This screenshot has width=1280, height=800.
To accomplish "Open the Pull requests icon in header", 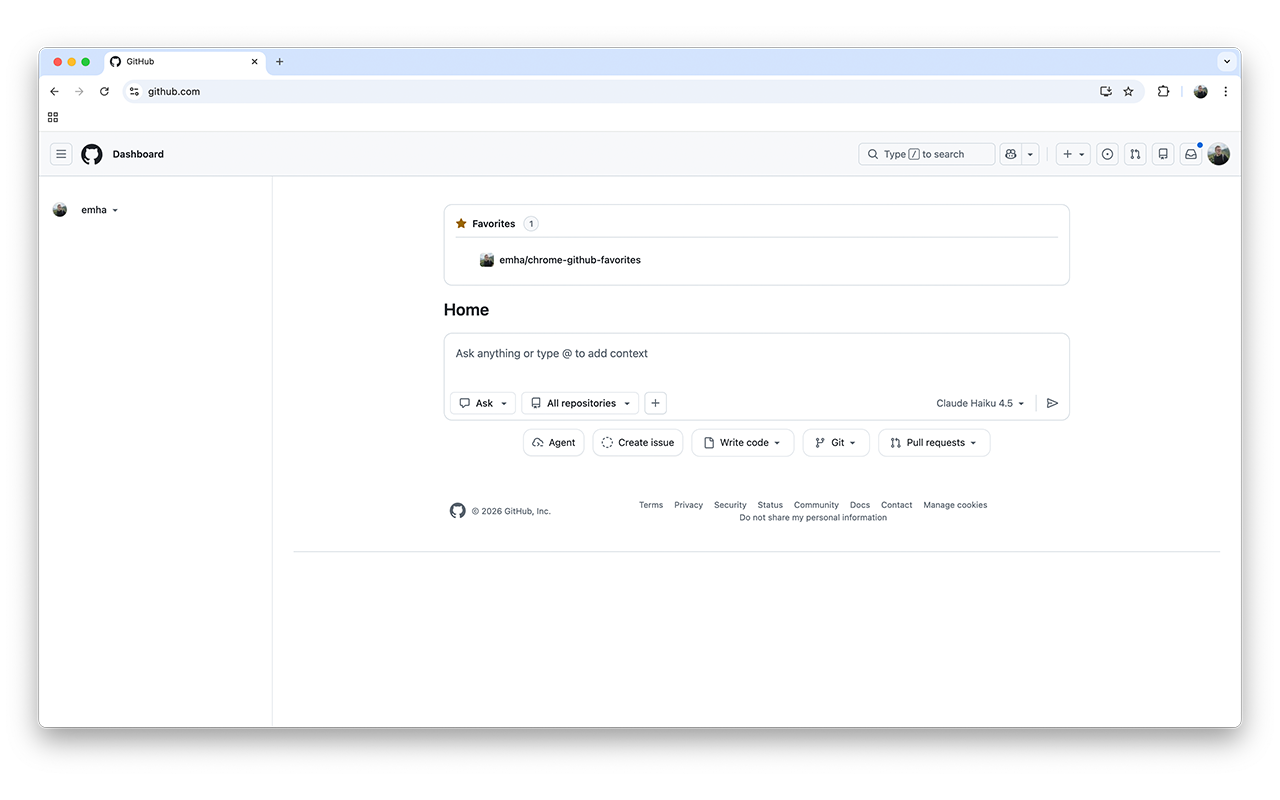I will 1135,154.
